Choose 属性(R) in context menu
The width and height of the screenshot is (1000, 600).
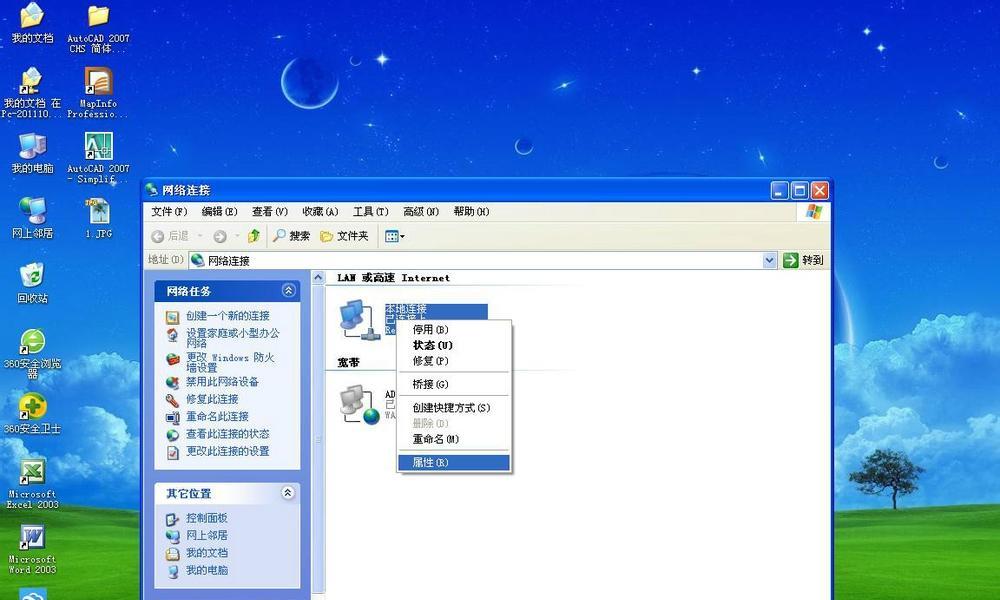coord(453,462)
